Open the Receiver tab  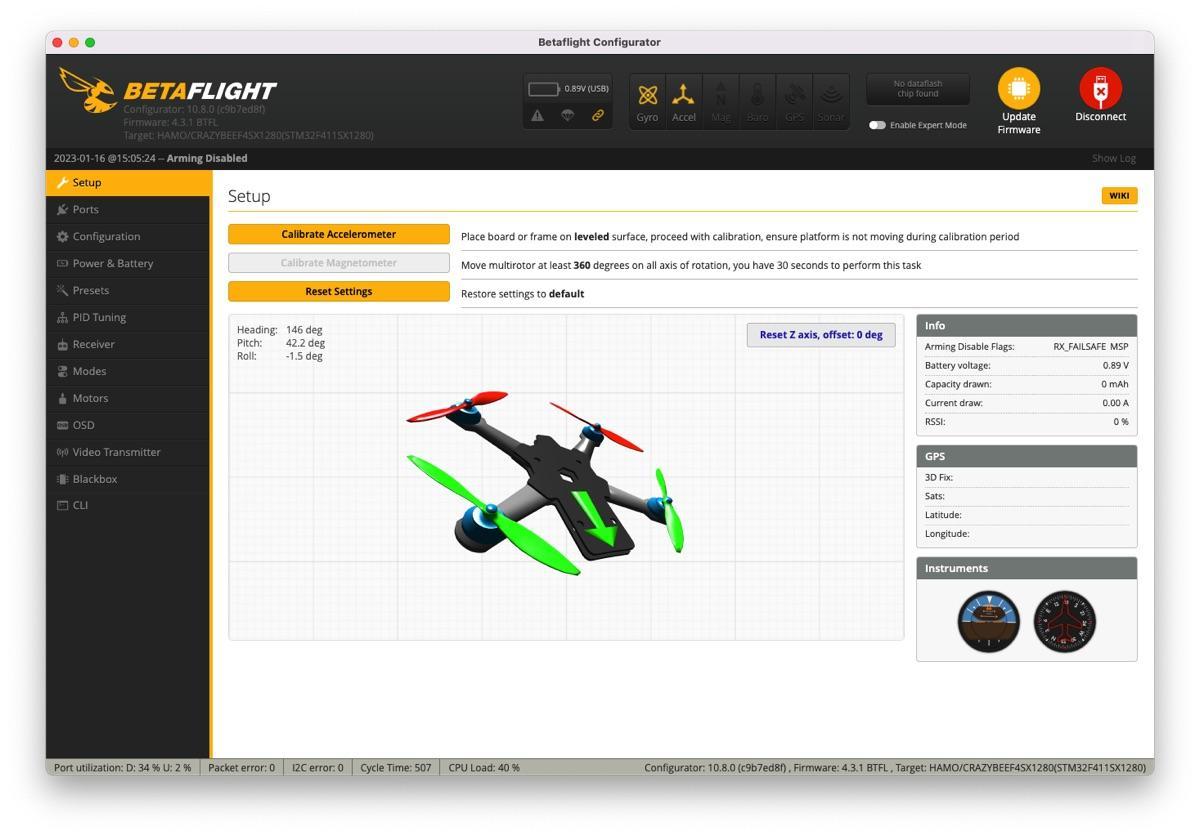click(128, 344)
